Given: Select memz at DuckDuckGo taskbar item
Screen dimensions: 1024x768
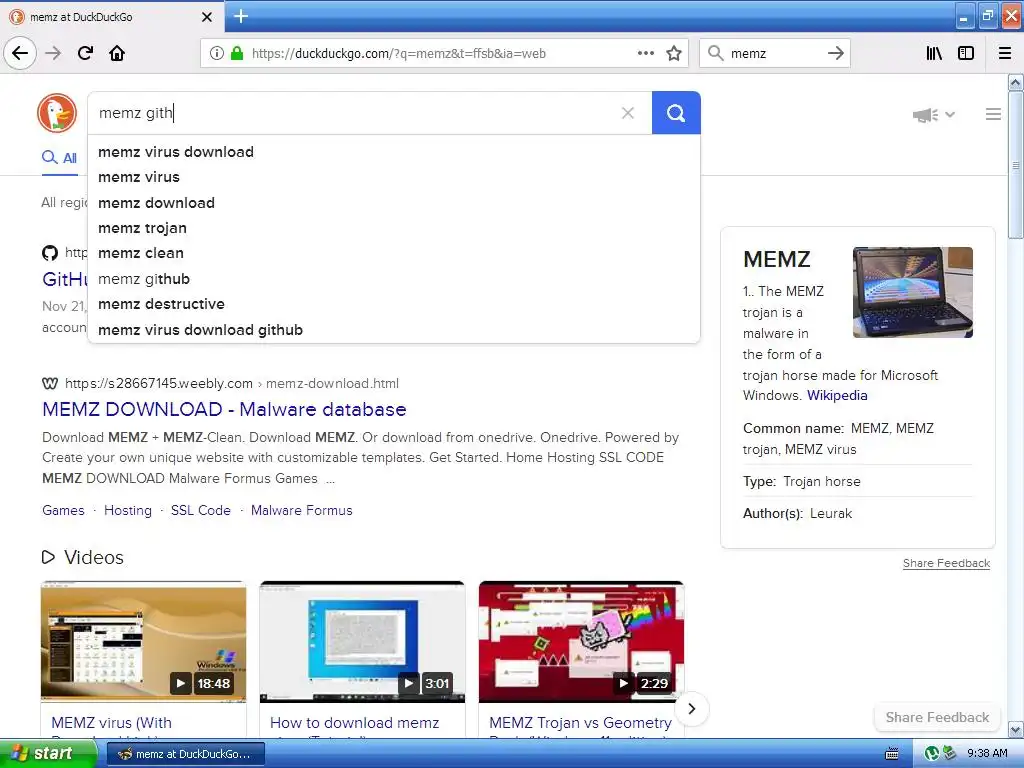Looking at the screenshot, I should pos(185,754).
